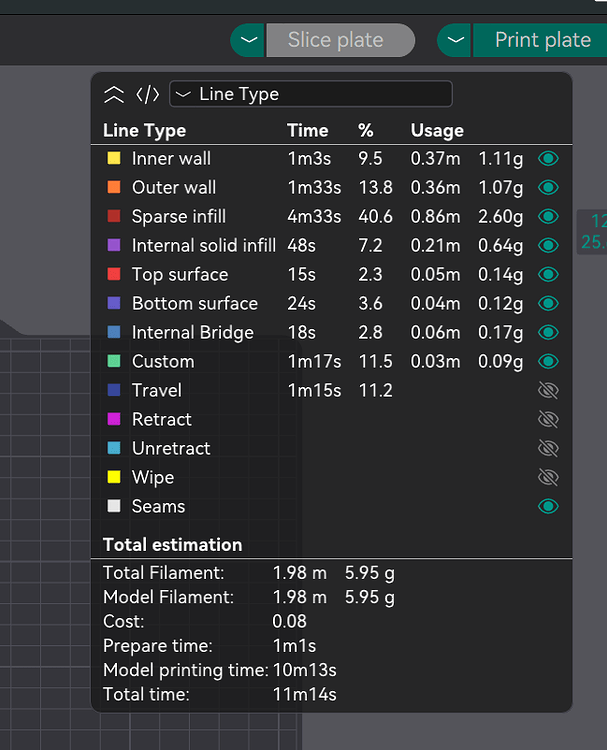607x750 pixels.
Task: Click the Print plate button
Action: point(540,40)
